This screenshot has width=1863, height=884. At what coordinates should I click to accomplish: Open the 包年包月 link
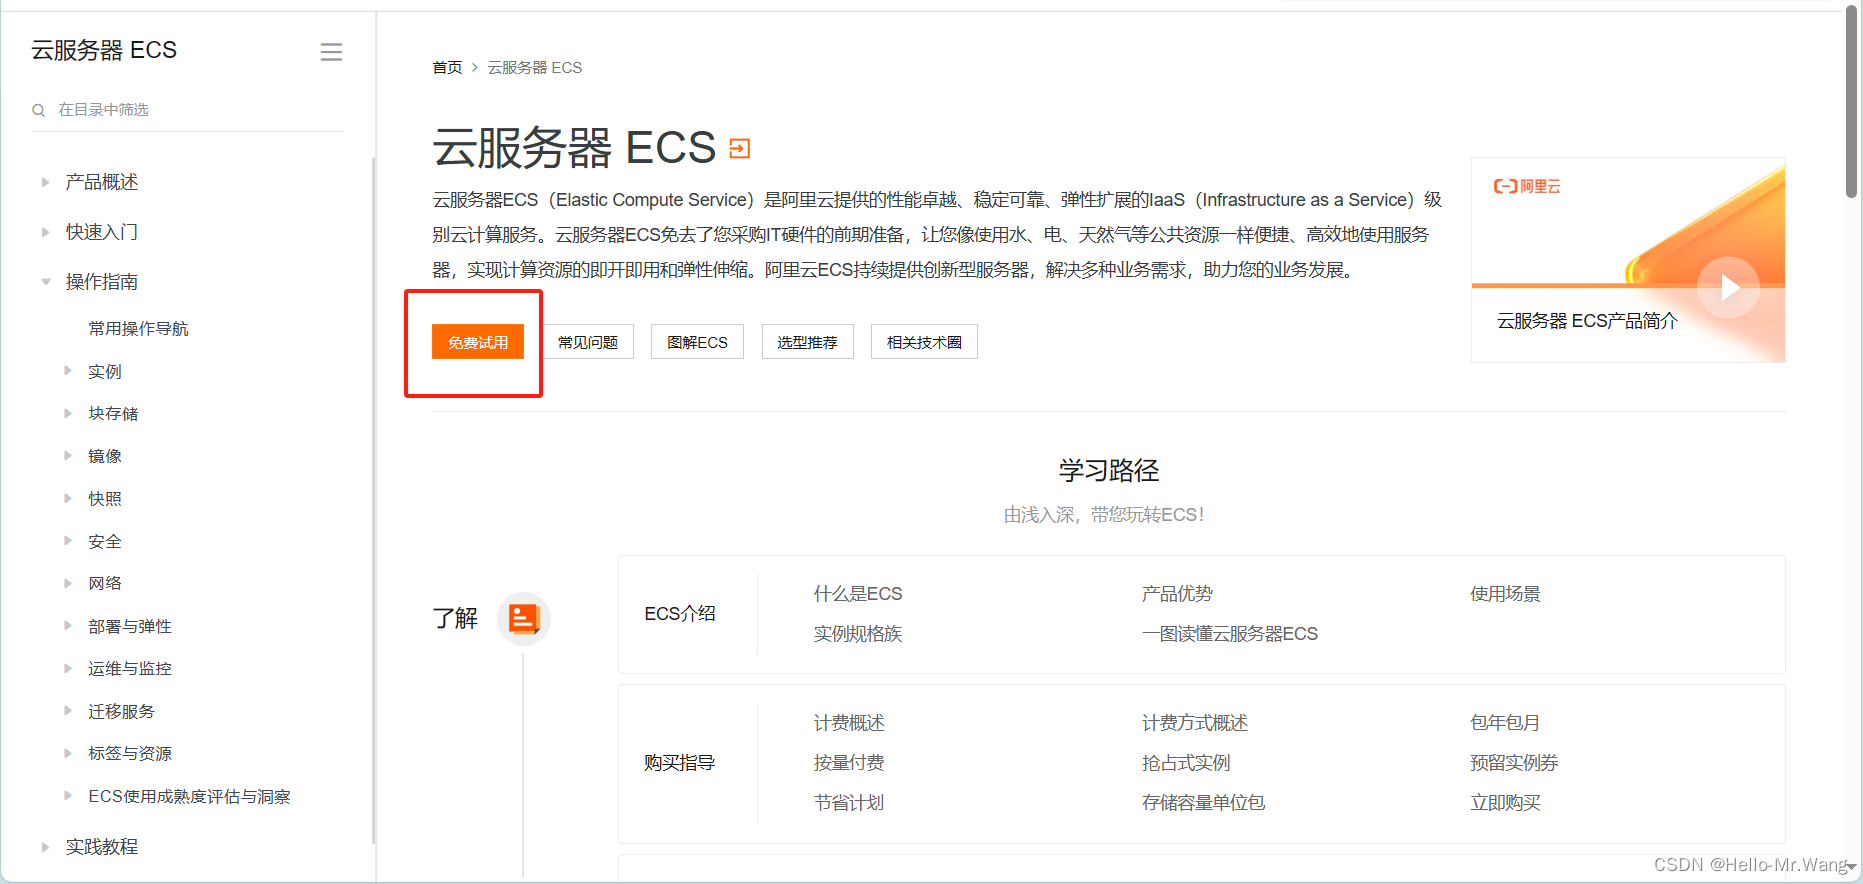click(x=1505, y=723)
